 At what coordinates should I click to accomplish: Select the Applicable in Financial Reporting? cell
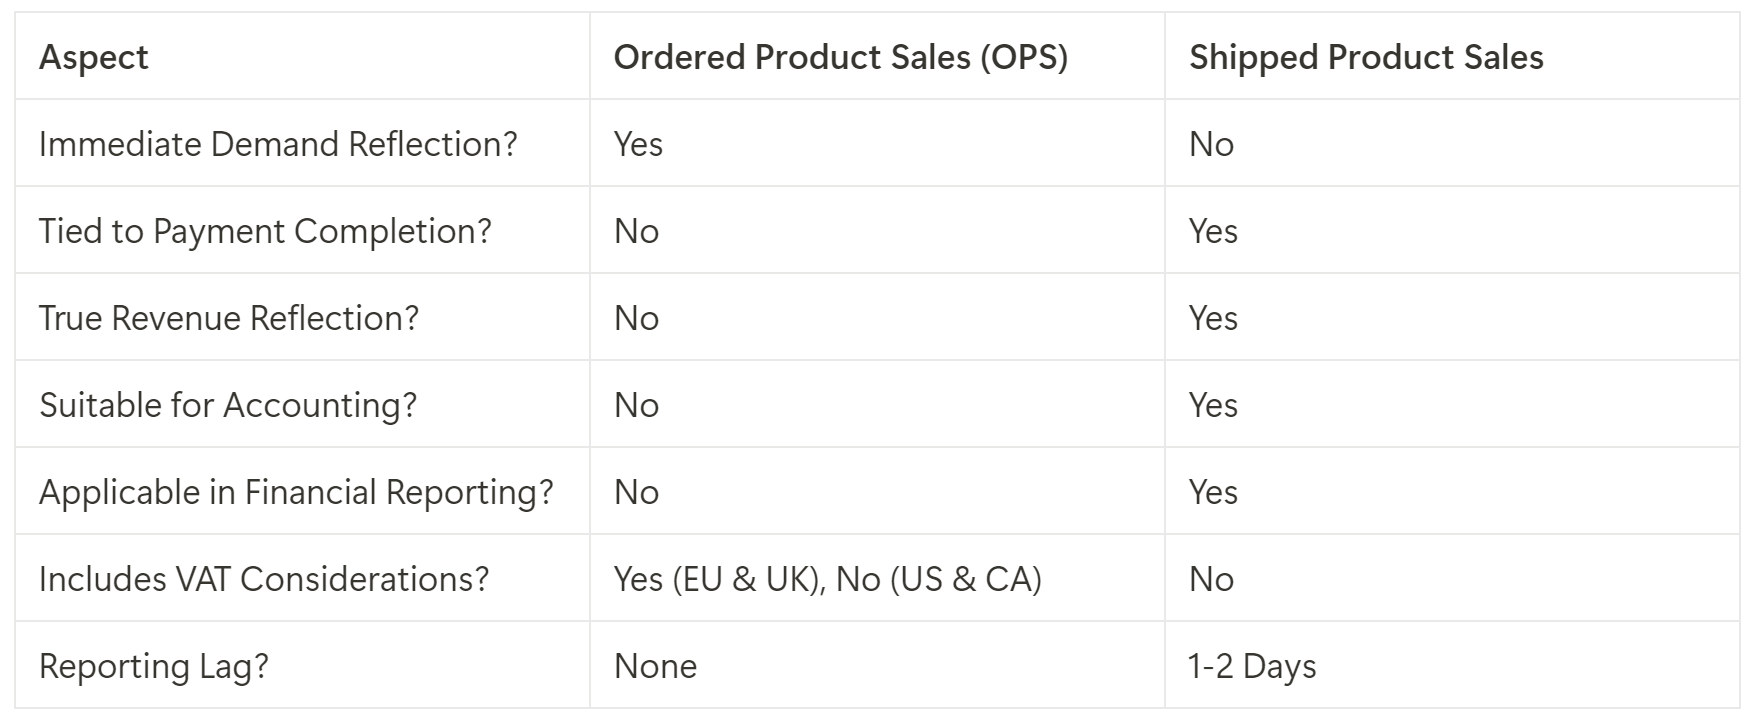[x=296, y=492]
